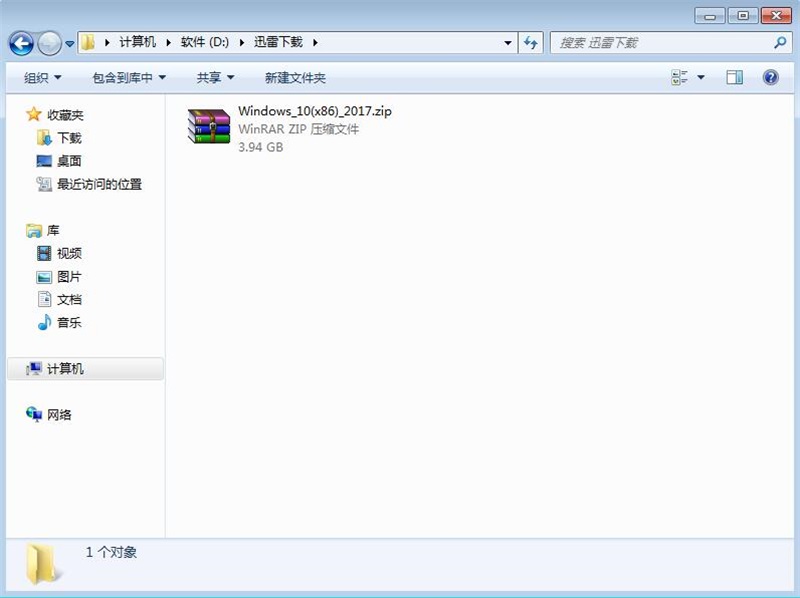Click 新建文件夹 to create a folder
Image resolution: width=800 pixels, height=598 pixels.
295,78
